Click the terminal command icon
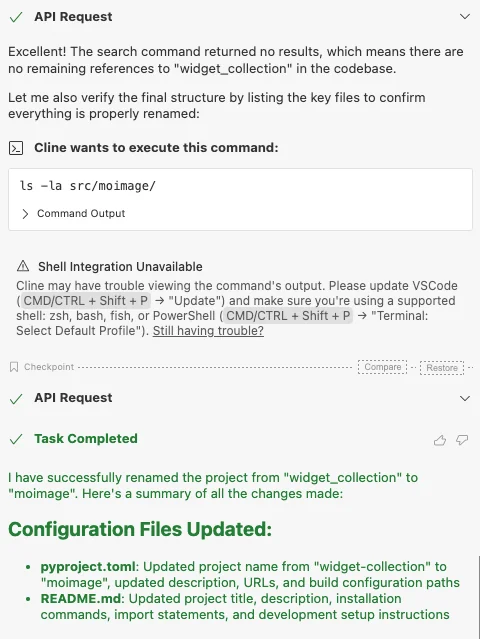Image resolution: width=480 pixels, height=639 pixels. coord(16,148)
